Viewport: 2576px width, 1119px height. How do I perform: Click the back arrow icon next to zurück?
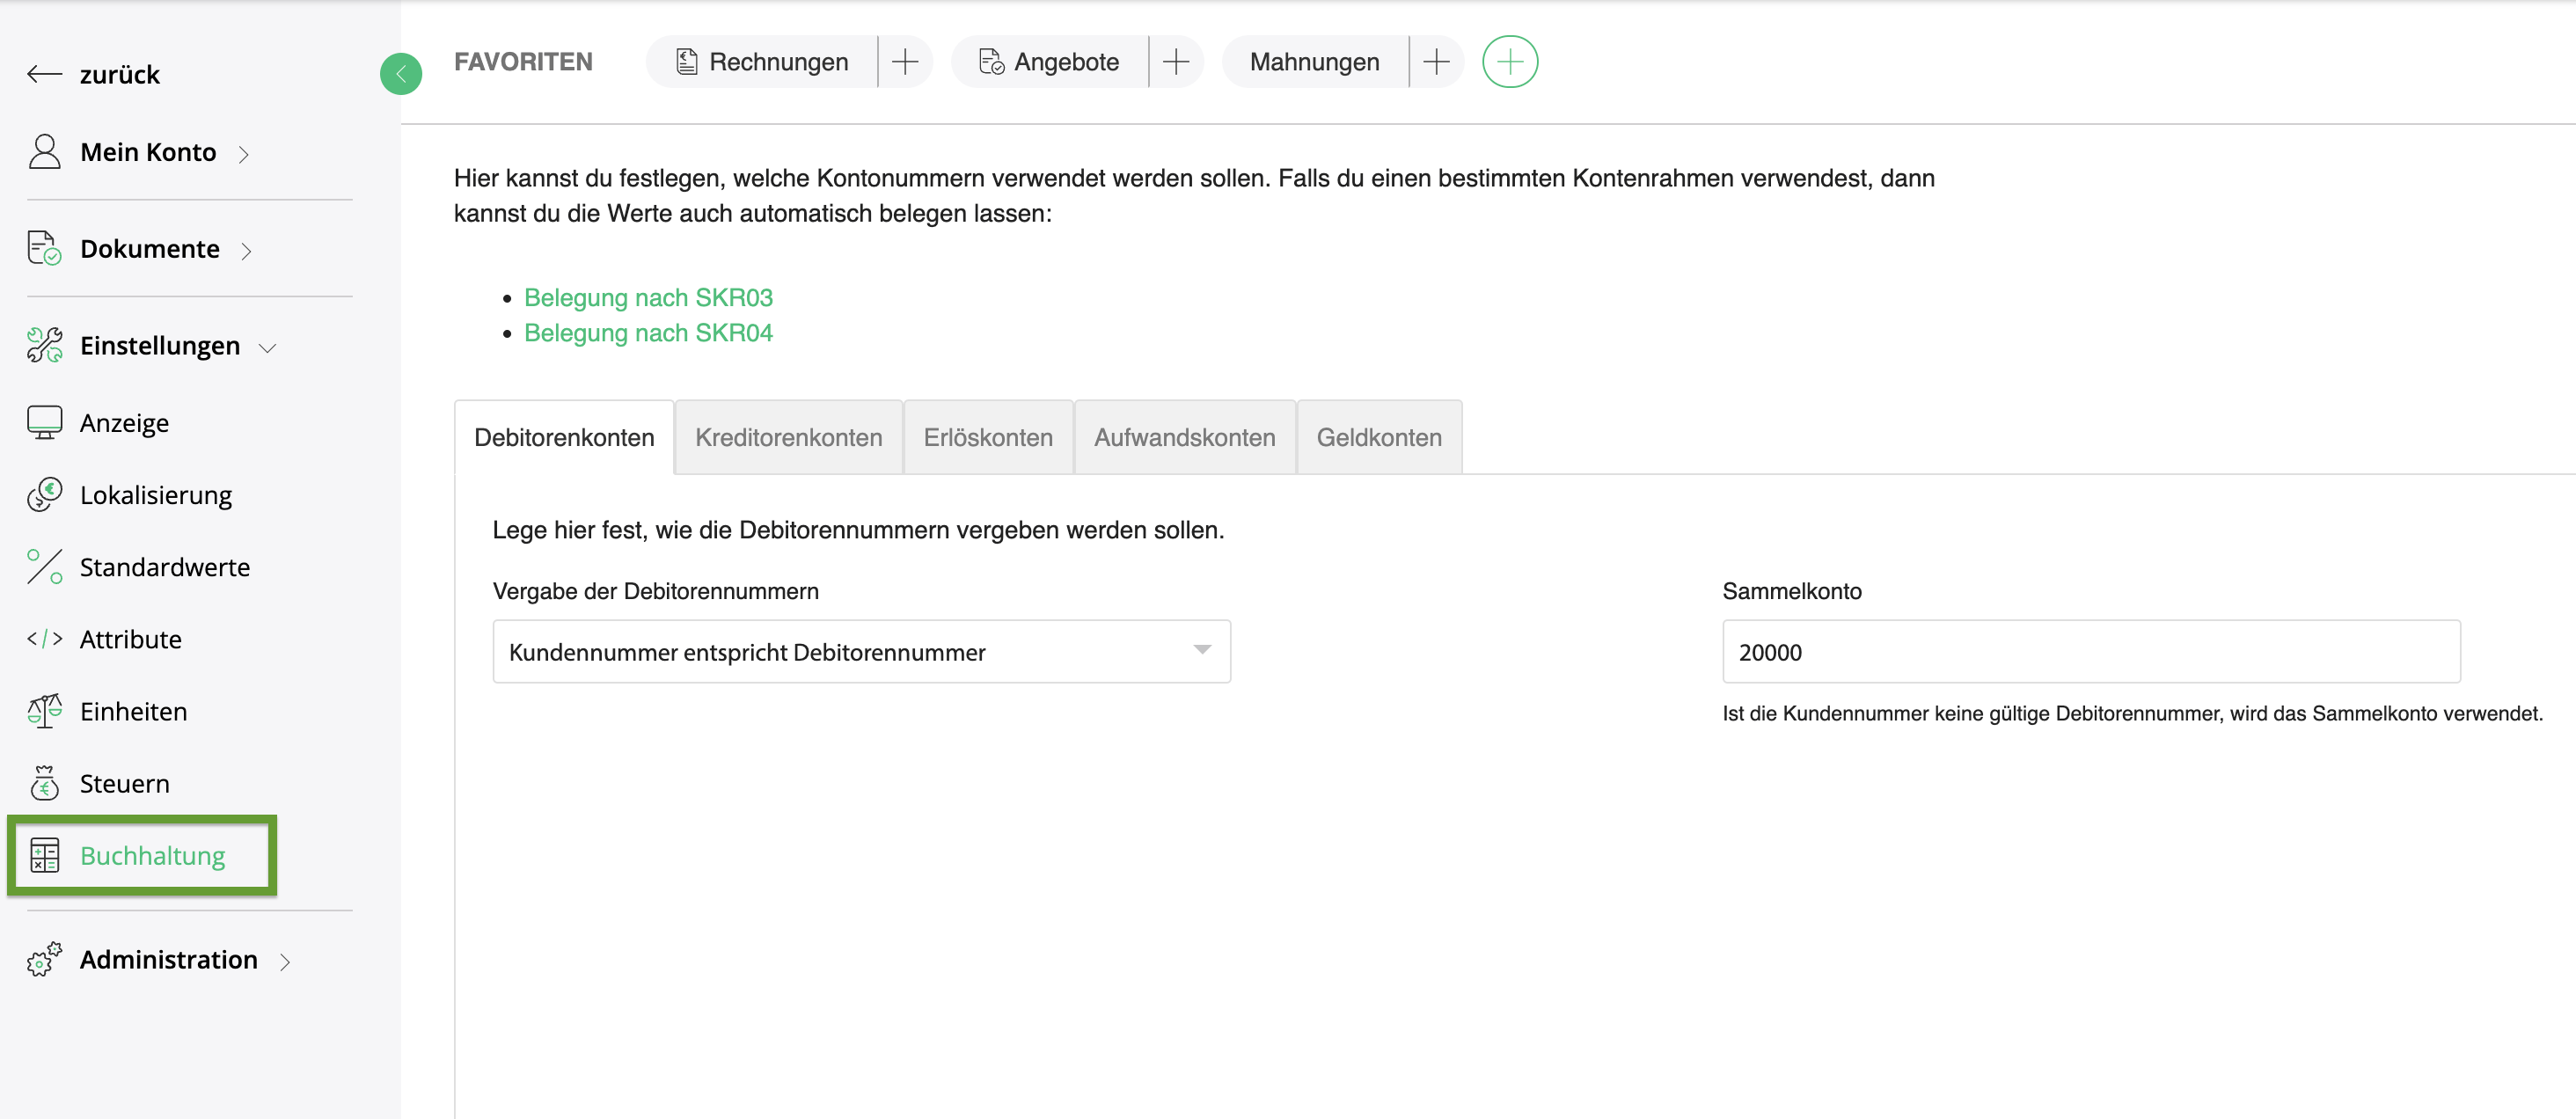click(45, 74)
